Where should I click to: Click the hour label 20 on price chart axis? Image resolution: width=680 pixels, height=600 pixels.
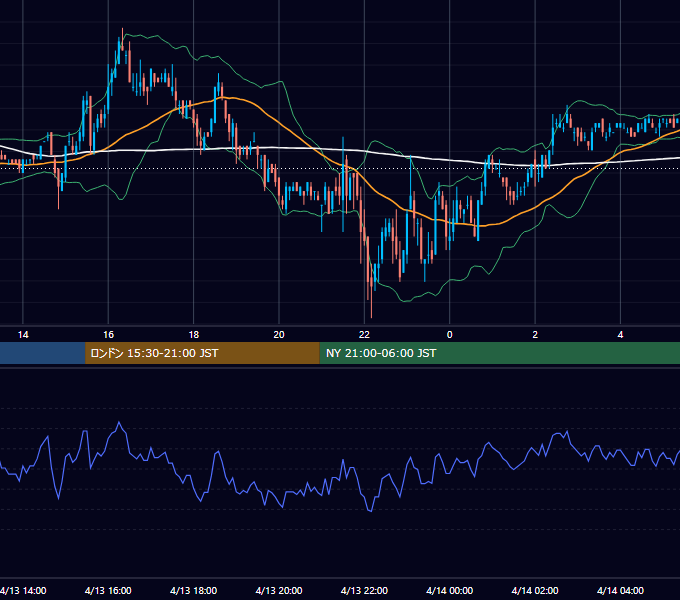279,335
